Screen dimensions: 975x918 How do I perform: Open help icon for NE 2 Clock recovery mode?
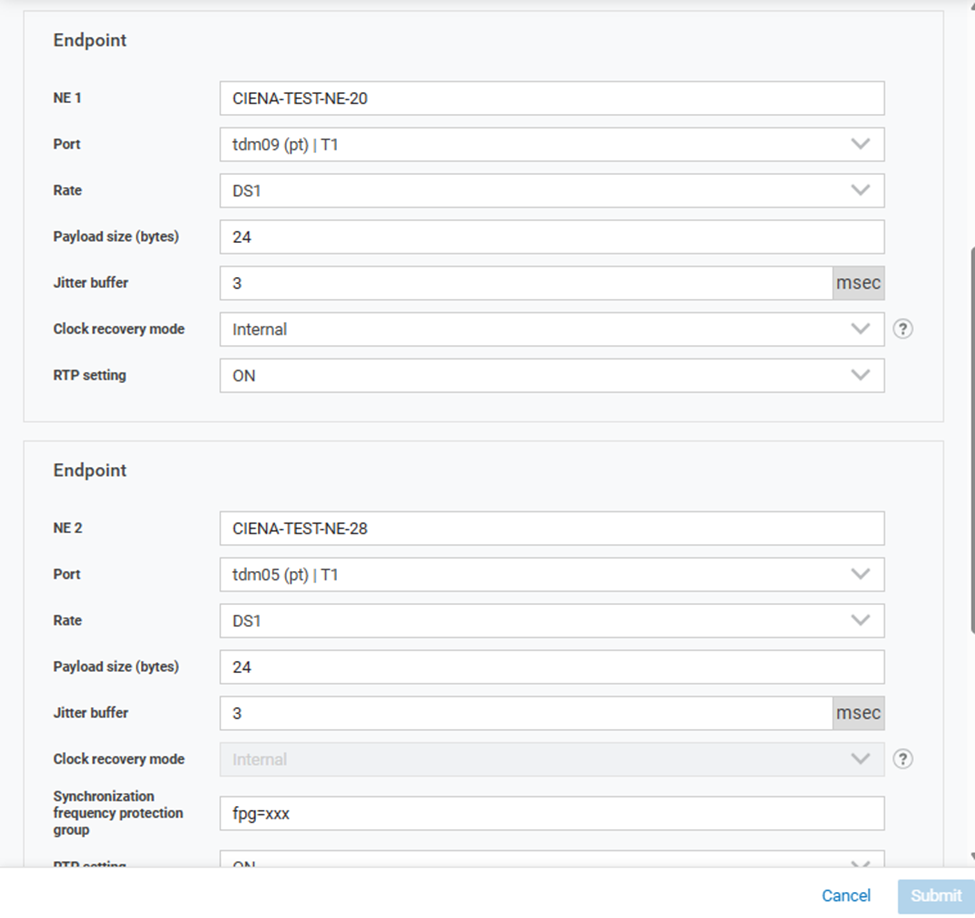pyautogui.click(x=903, y=759)
